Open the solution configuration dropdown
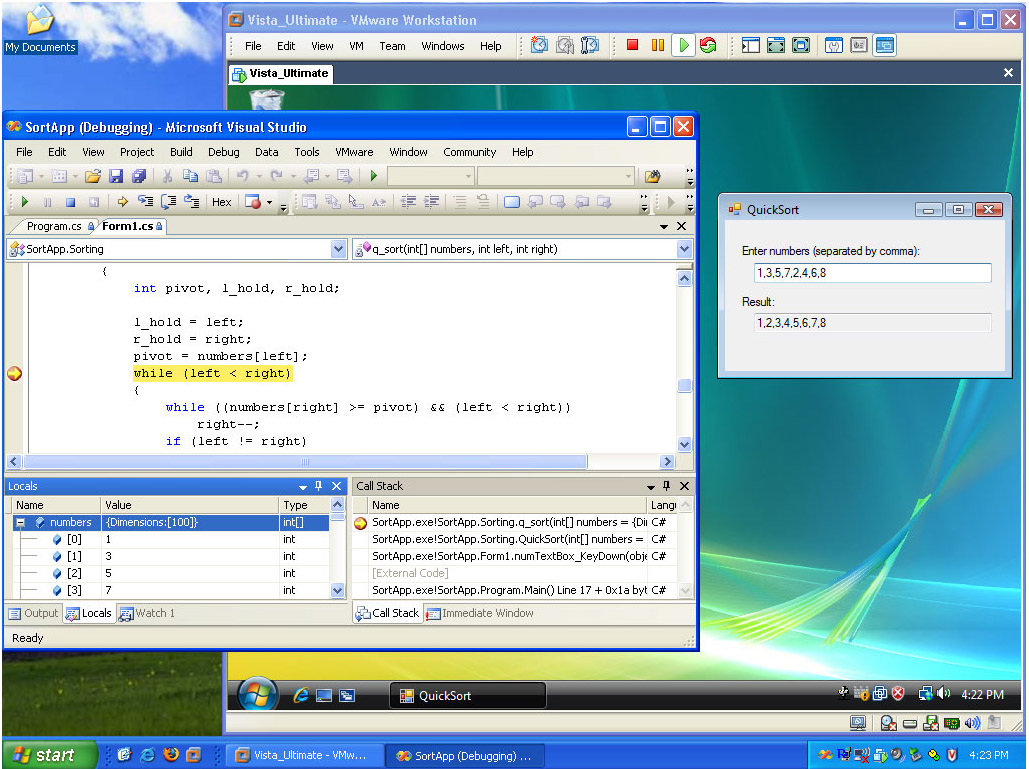 (430, 176)
